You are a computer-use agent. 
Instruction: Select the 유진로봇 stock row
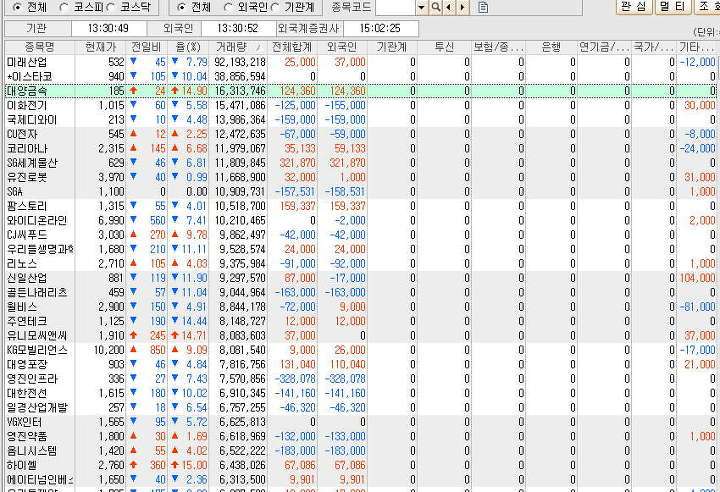(x=360, y=177)
